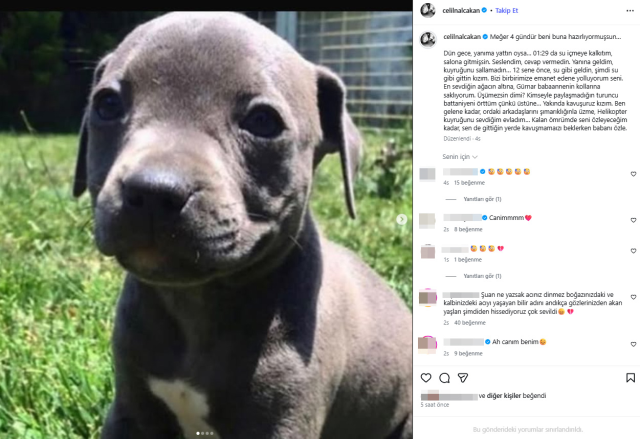Image resolution: width=640 pixels, height=439 pixels.
Task: Open the caption author avatar
Action: click(x=428, y=40)
